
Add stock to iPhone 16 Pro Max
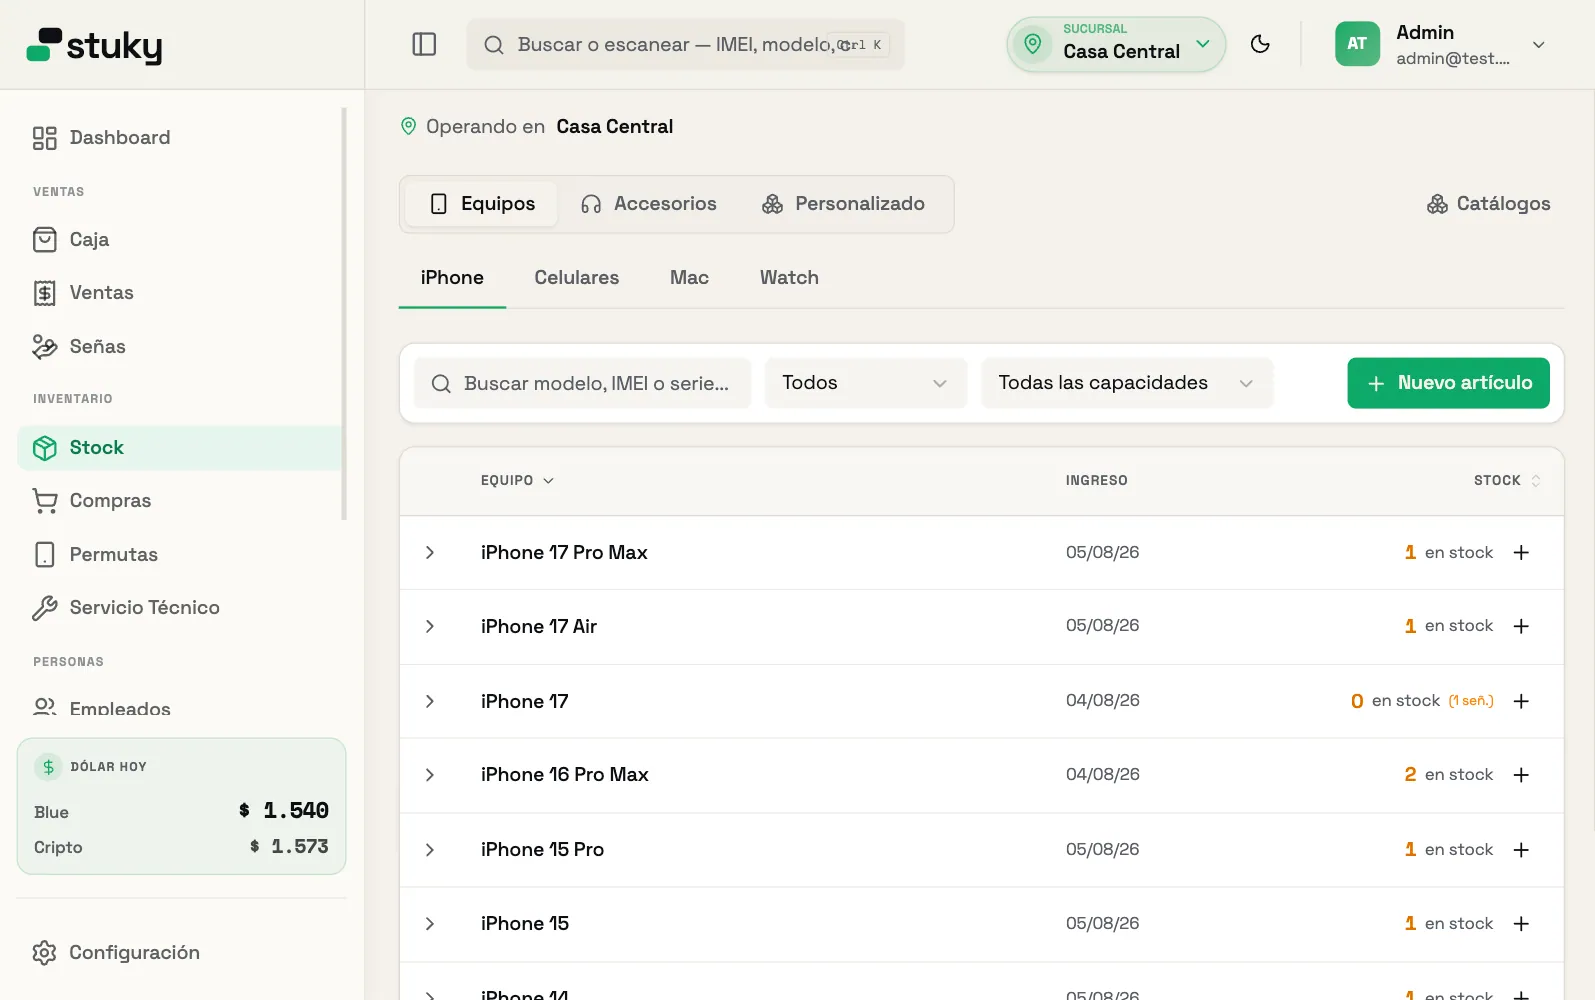(x=1521, y=775)
